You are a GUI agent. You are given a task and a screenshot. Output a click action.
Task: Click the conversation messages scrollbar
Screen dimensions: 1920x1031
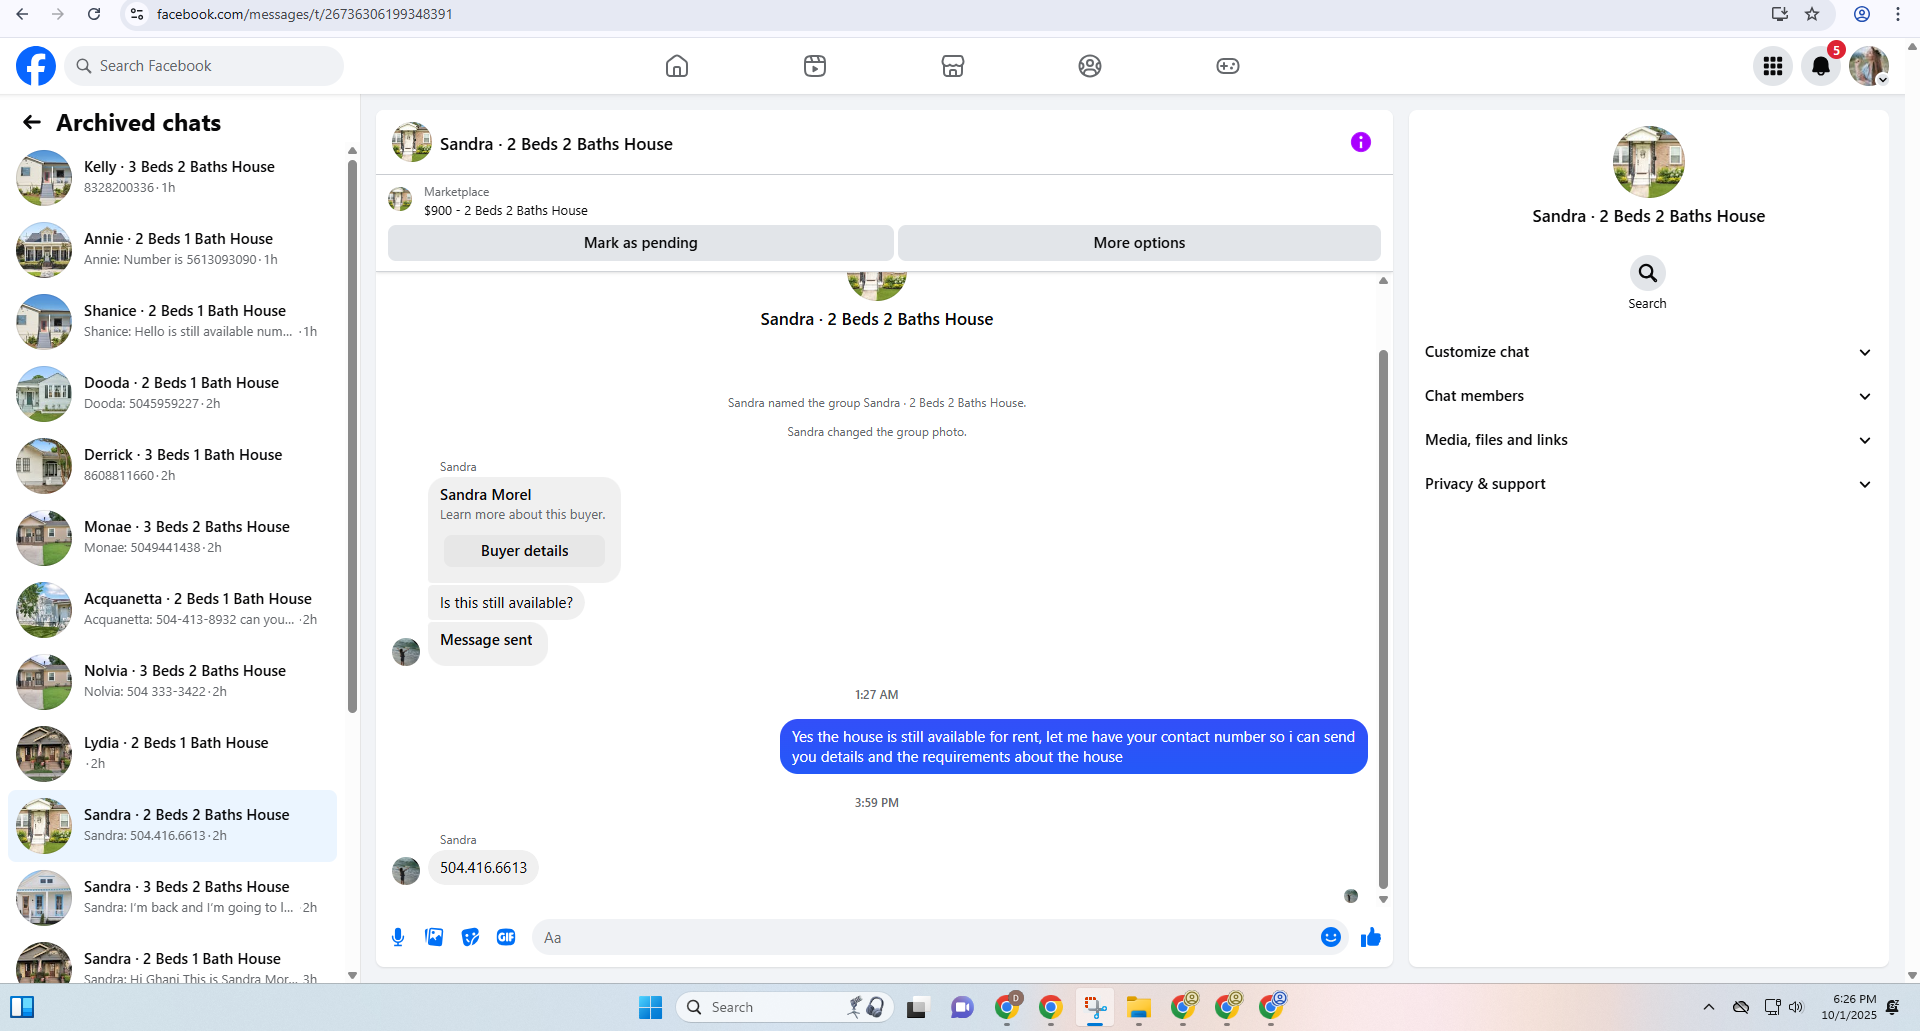tap(1383, 619)
